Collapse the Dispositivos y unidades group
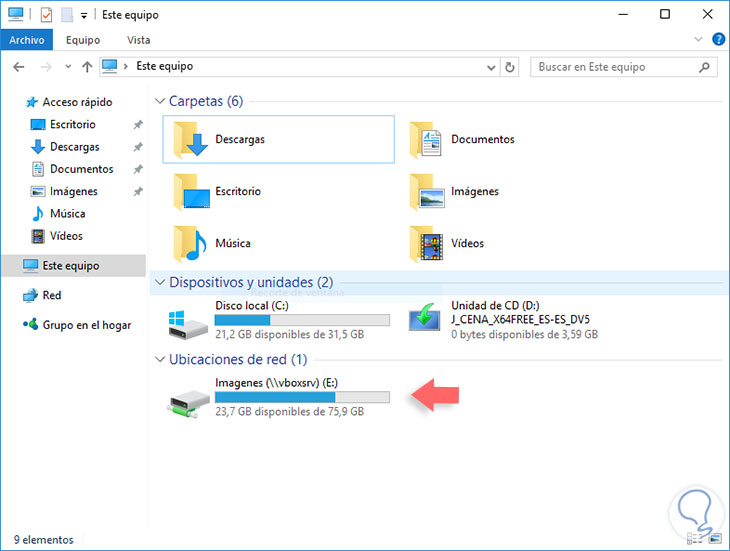This screenshot has height=551, width=730. 160,282
